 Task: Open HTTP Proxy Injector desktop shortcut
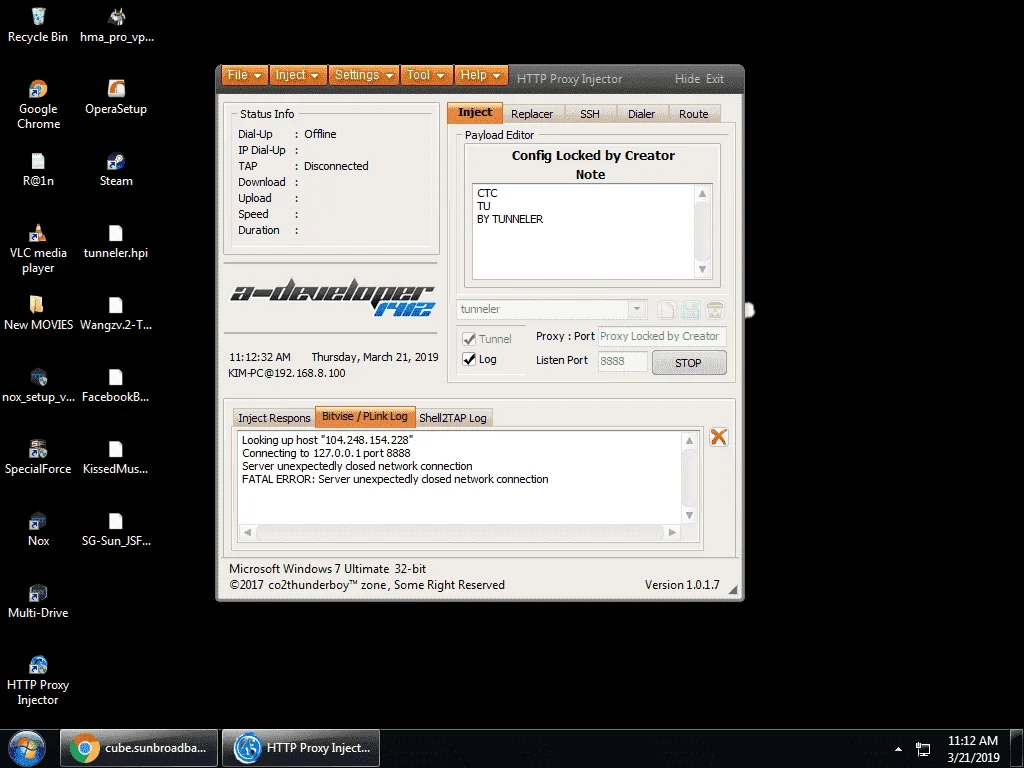coord(38,681)
